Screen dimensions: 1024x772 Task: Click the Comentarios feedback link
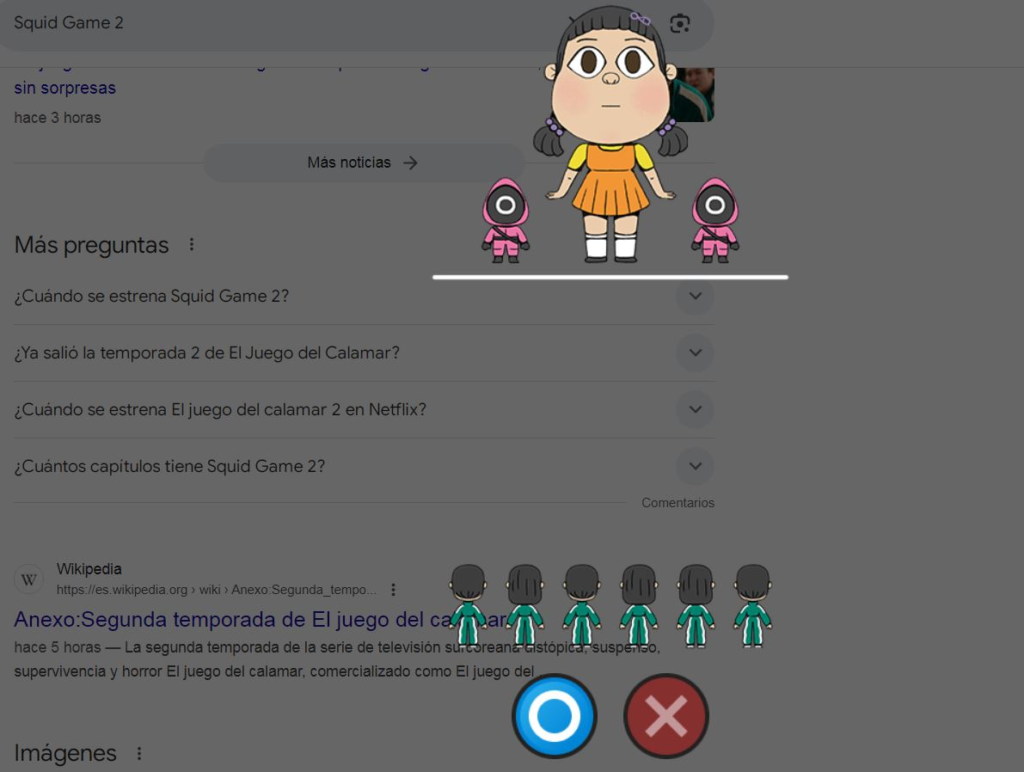678,503
